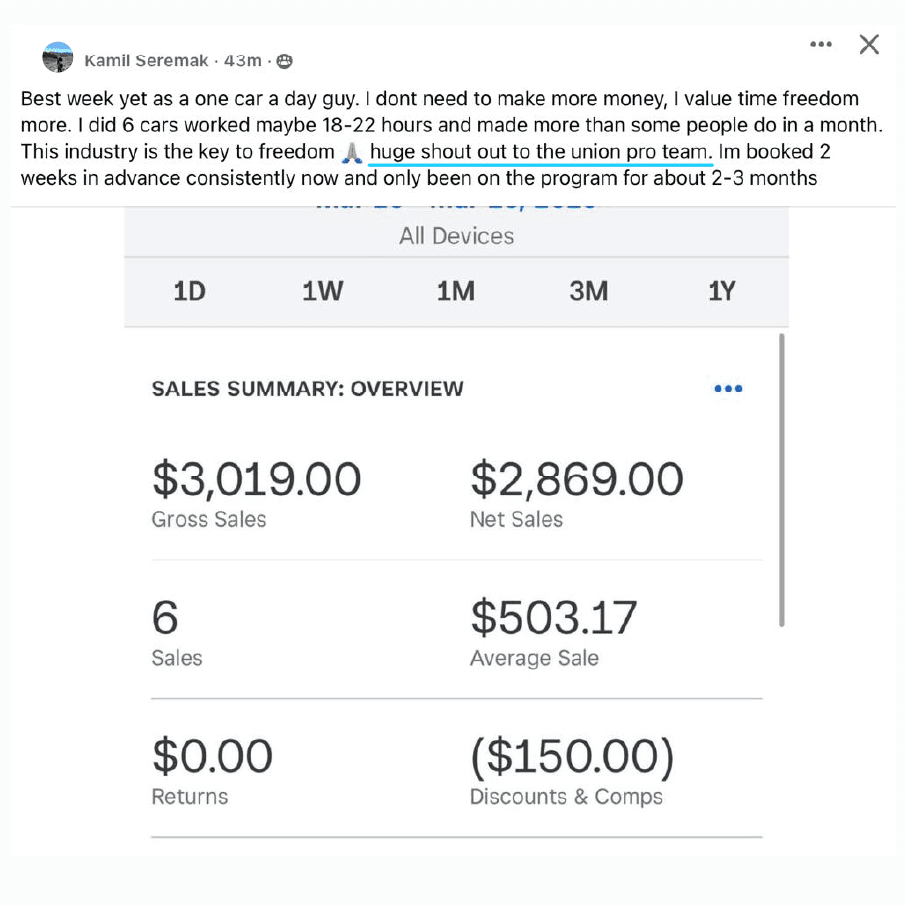Open the post options three-dot menu

[820, 44]
